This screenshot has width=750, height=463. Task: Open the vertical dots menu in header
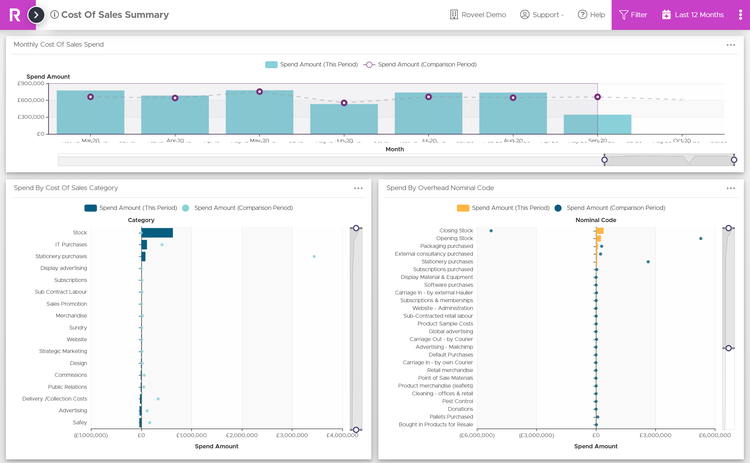(740, 15)
